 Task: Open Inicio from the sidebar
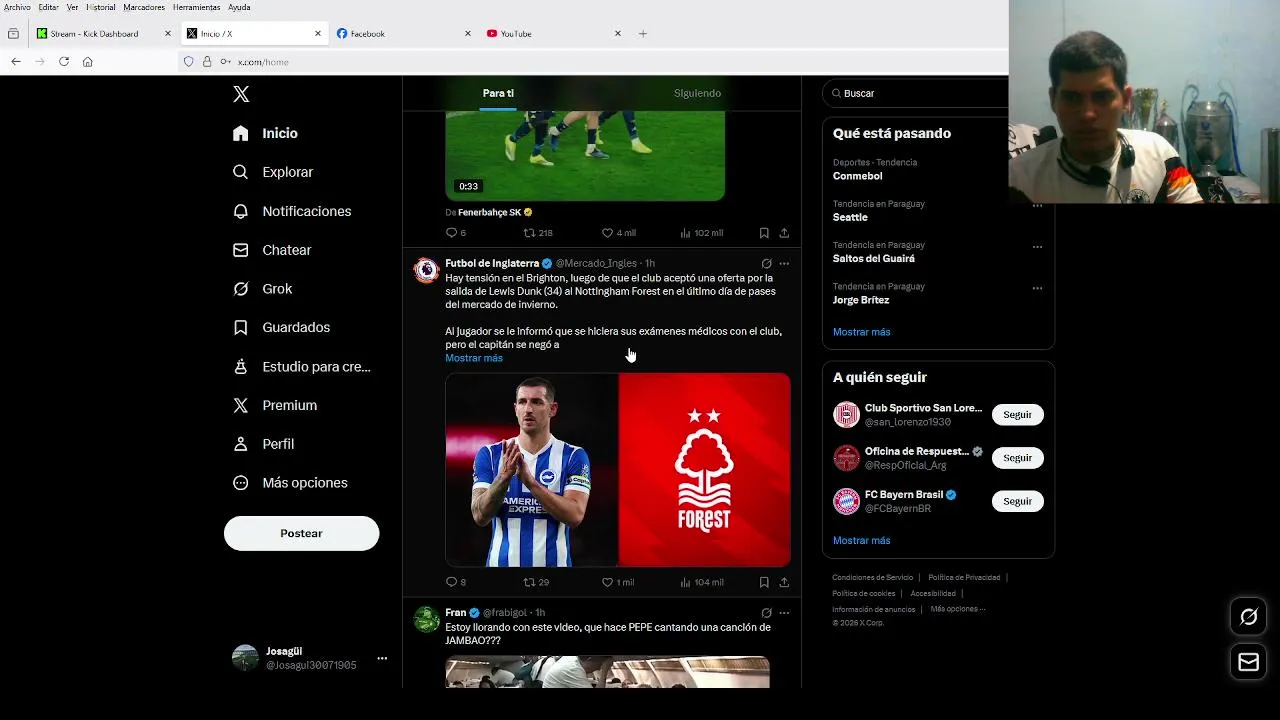point(265,133)
